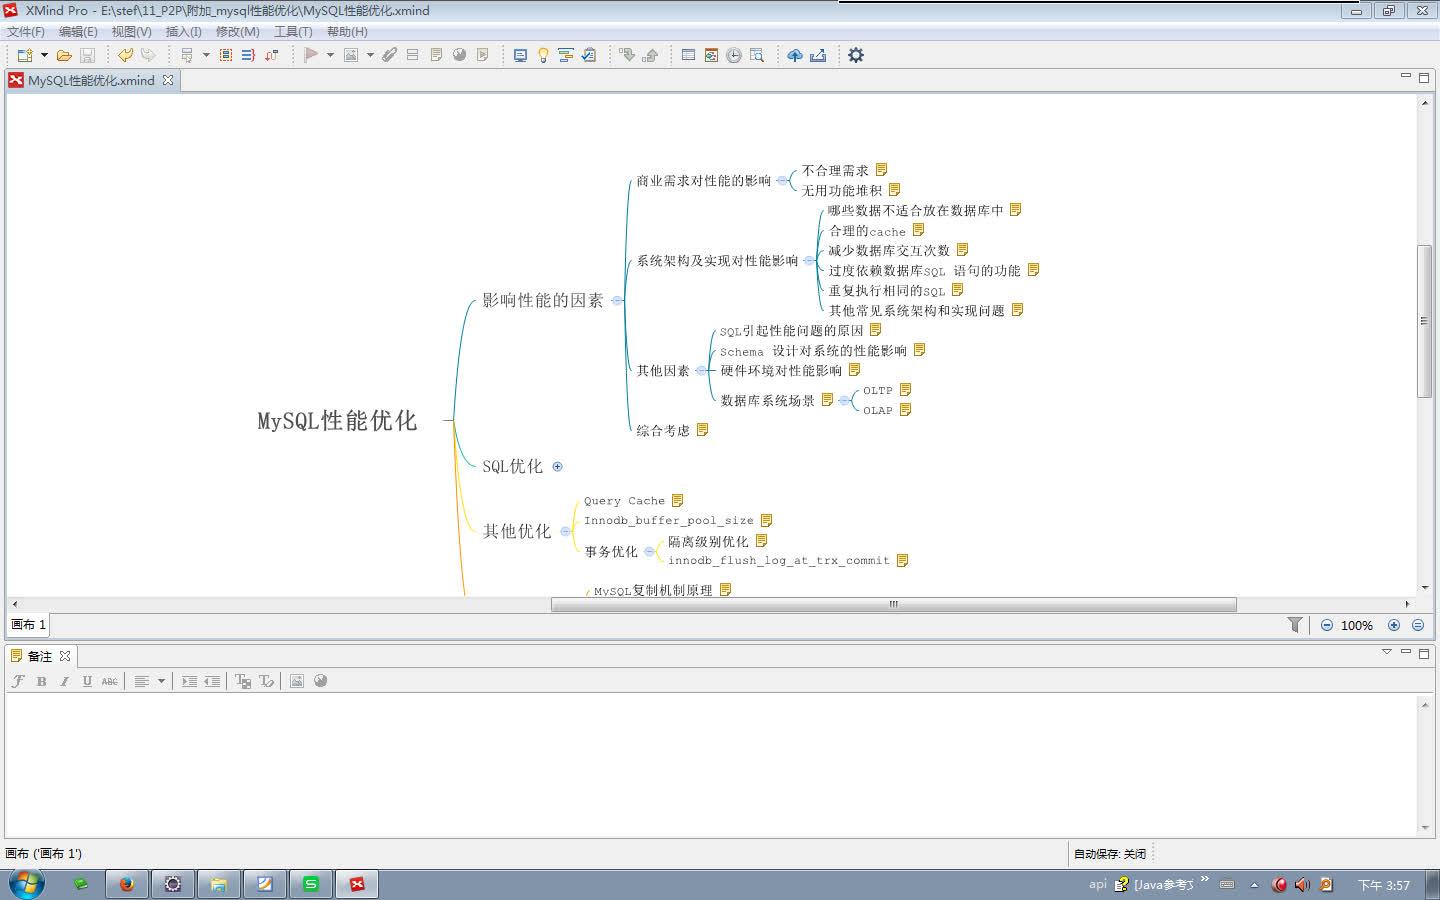
Task: Open a file with the folder icon
Action: (x=64, y=55)
